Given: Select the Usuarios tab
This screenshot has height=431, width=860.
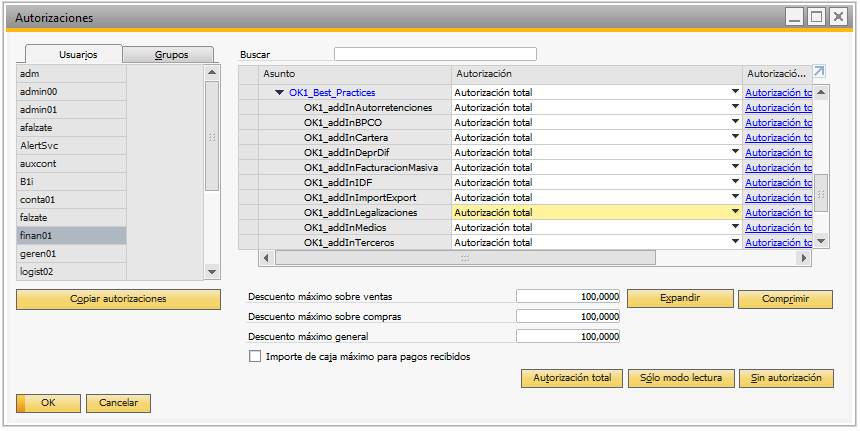Looking at the screenshot, I should coord(77,55).
